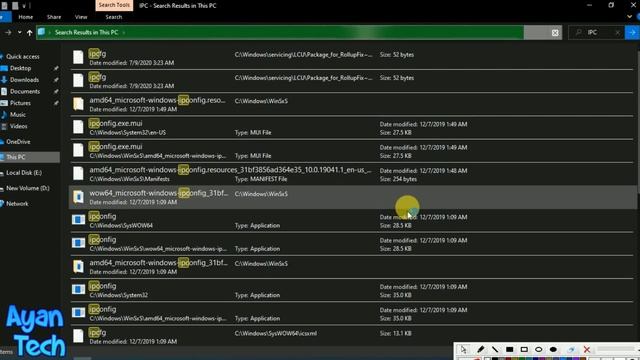Click the application icon of ipconfig in C:\Windows\System32
This screenshot has height=360, width=640.
click(78, 289)
